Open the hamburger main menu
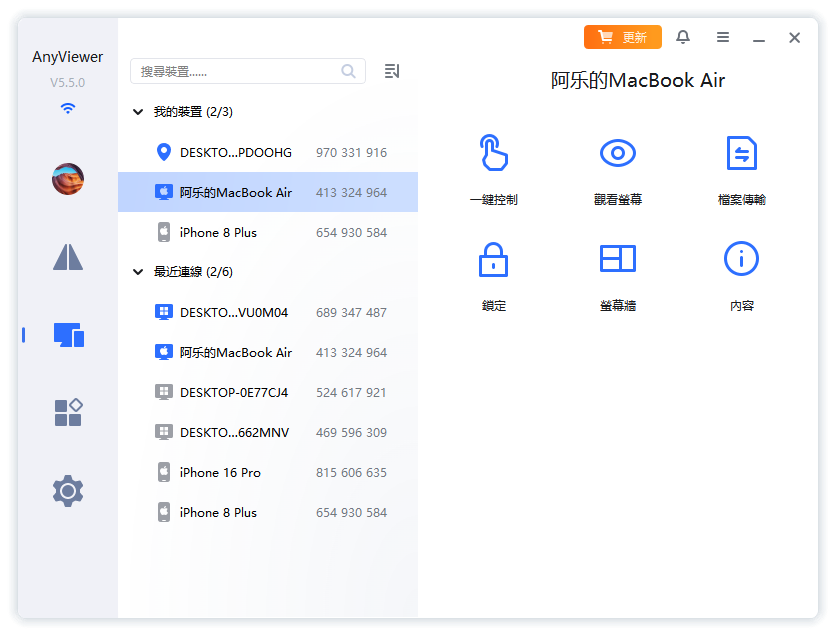 [x=723, y=37]
